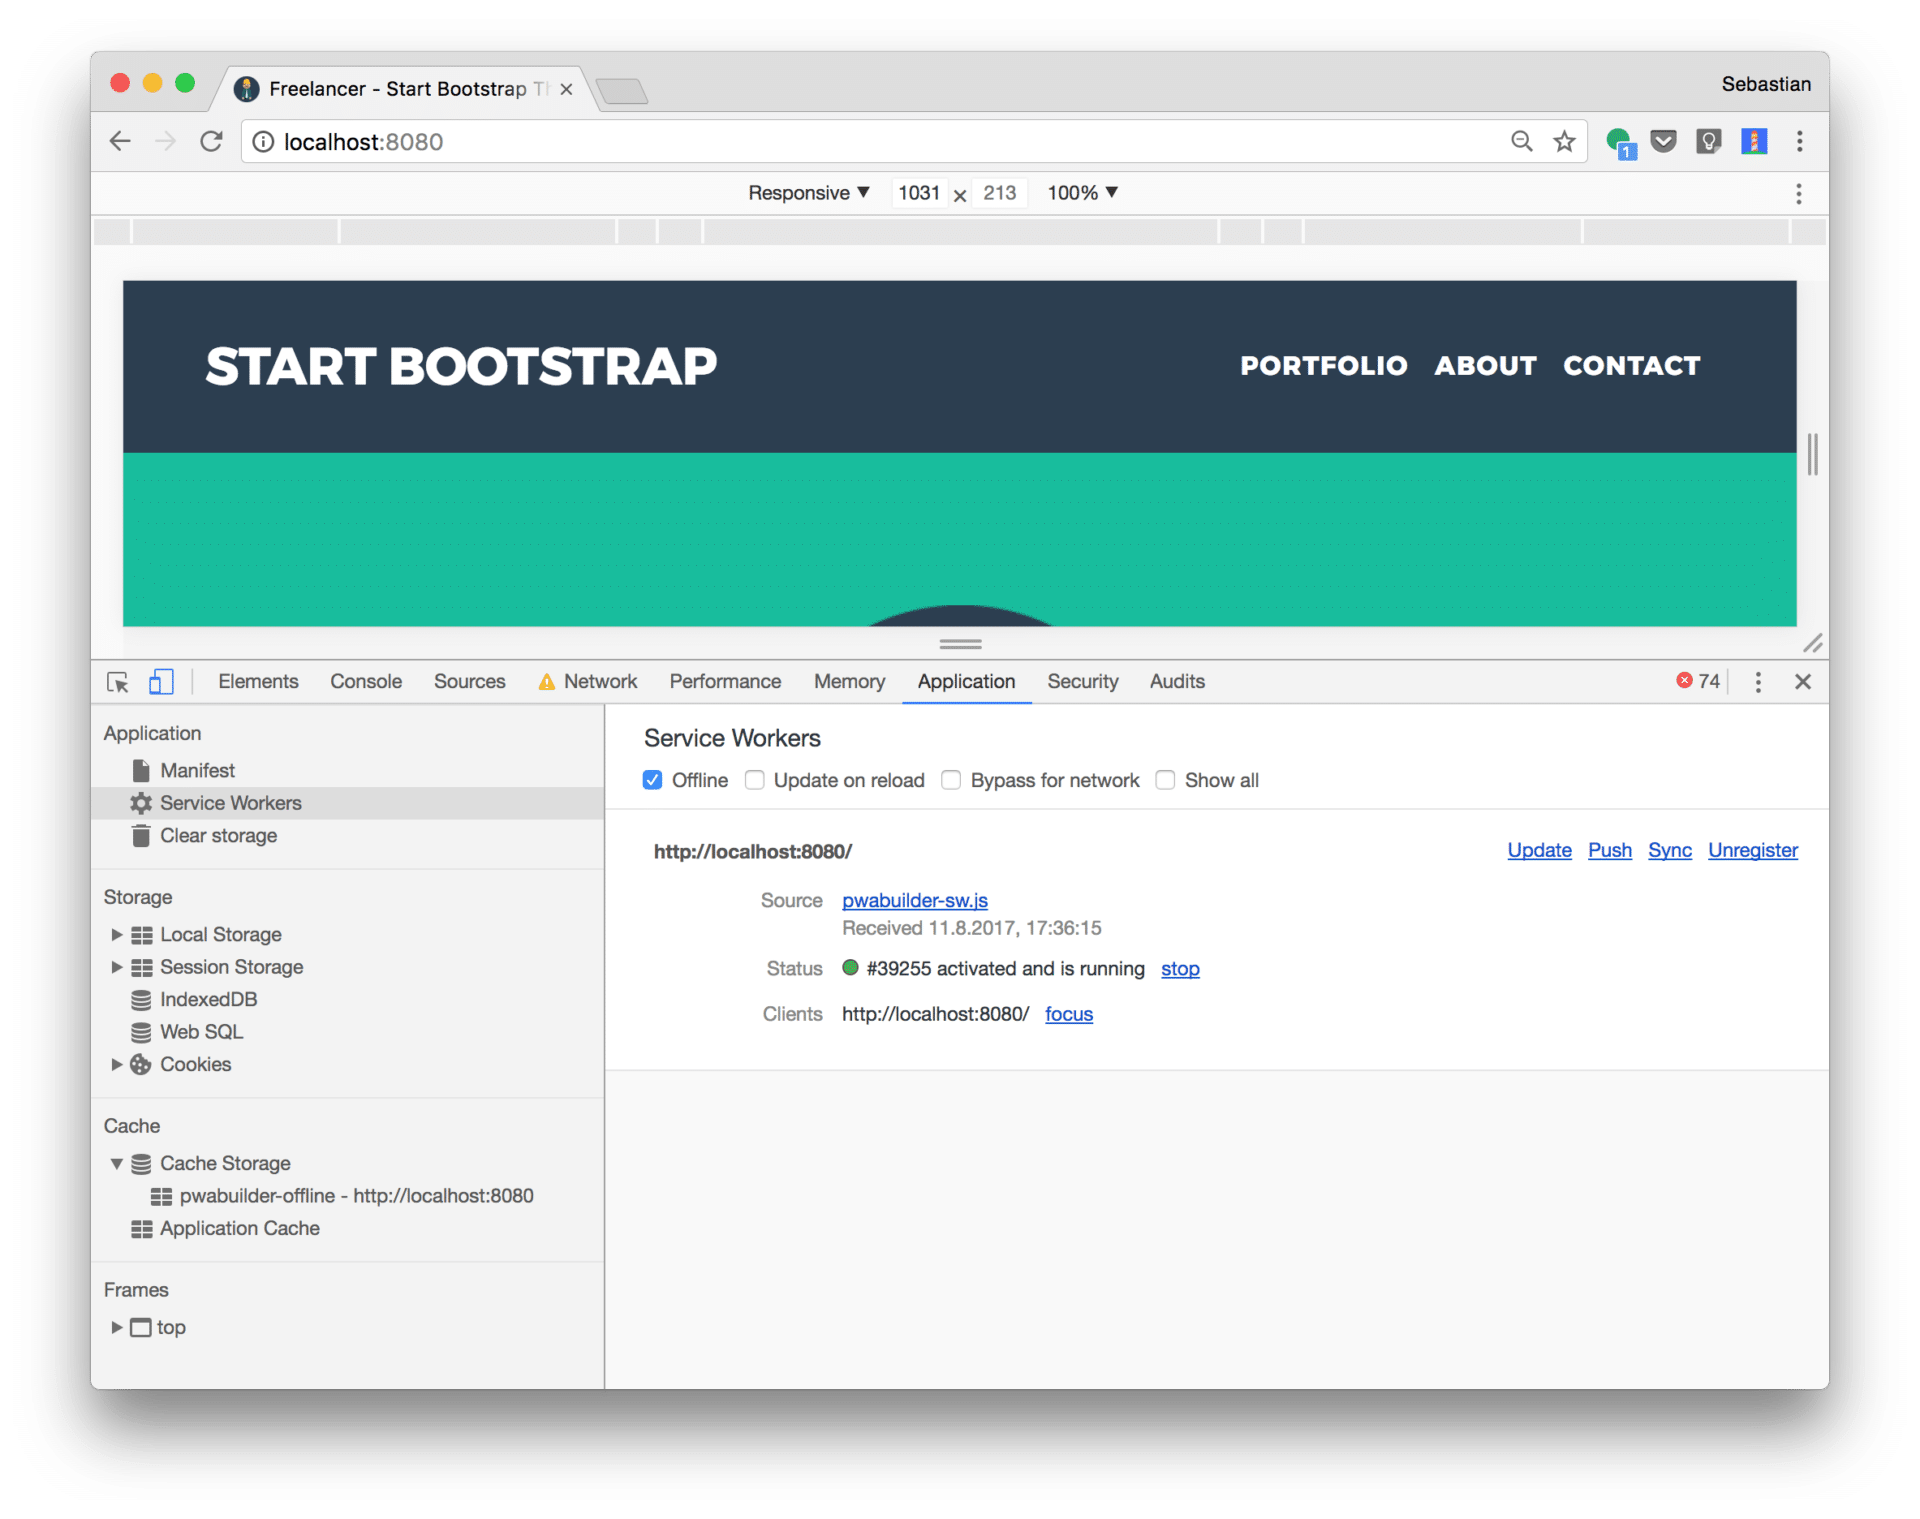Viewport: 1920px width, 1519px height.
Task: Open the DevTools customize three-dot menu
Action: pyautogui.click(x=1758, y=682)
